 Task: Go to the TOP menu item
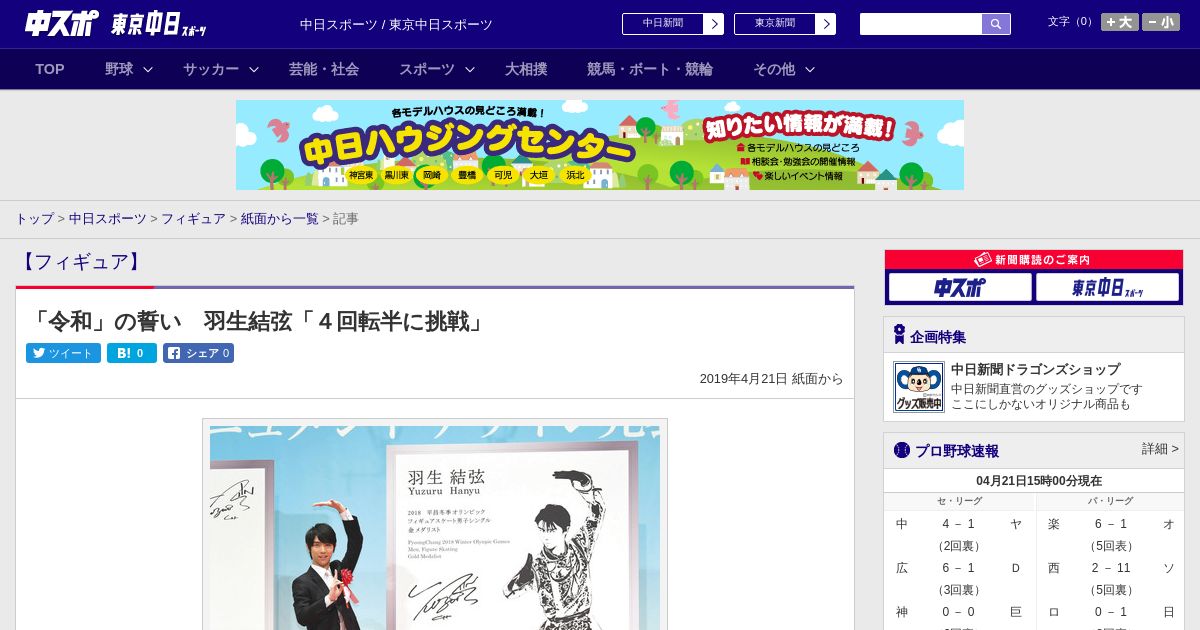point(50,69)
